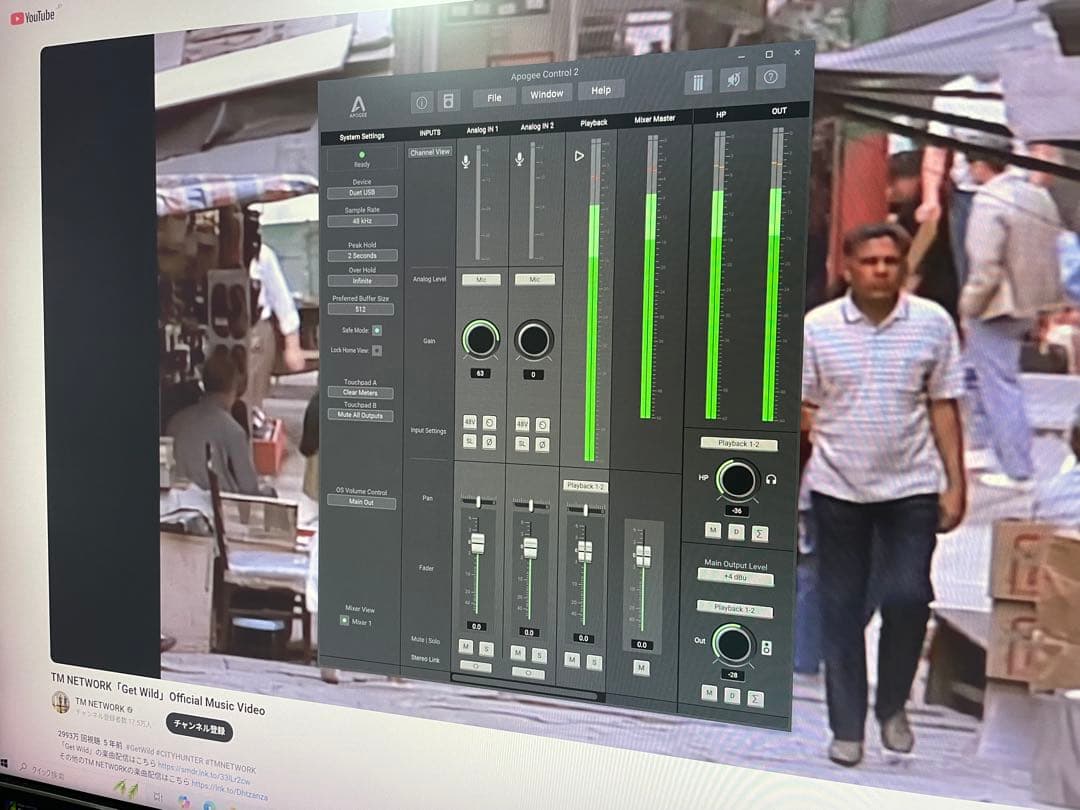Select the Mixer 1 radio button
The image size is (1080, 810).
(x=345, y=621)
